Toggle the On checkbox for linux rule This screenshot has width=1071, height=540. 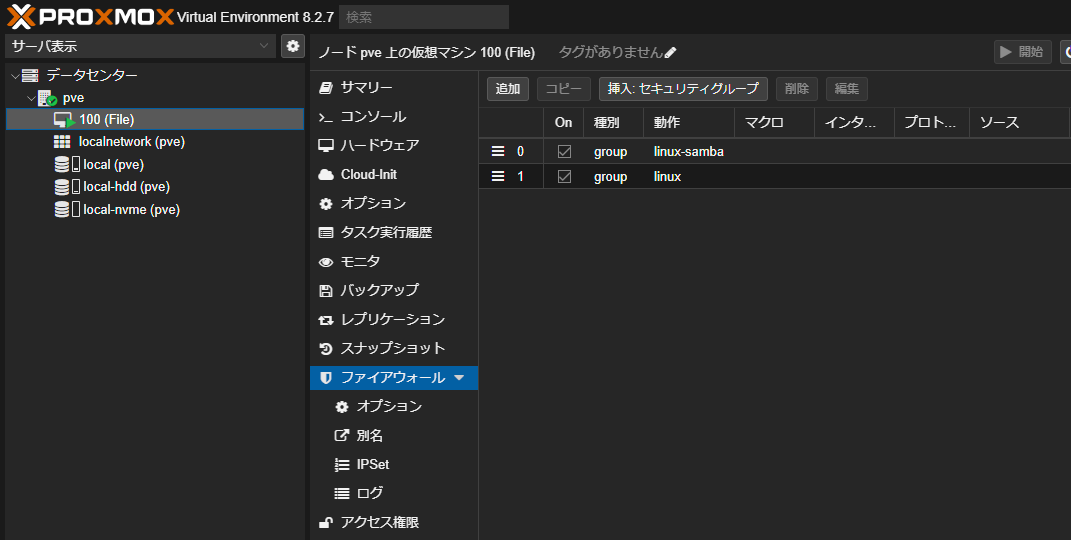tap(564, 177)
